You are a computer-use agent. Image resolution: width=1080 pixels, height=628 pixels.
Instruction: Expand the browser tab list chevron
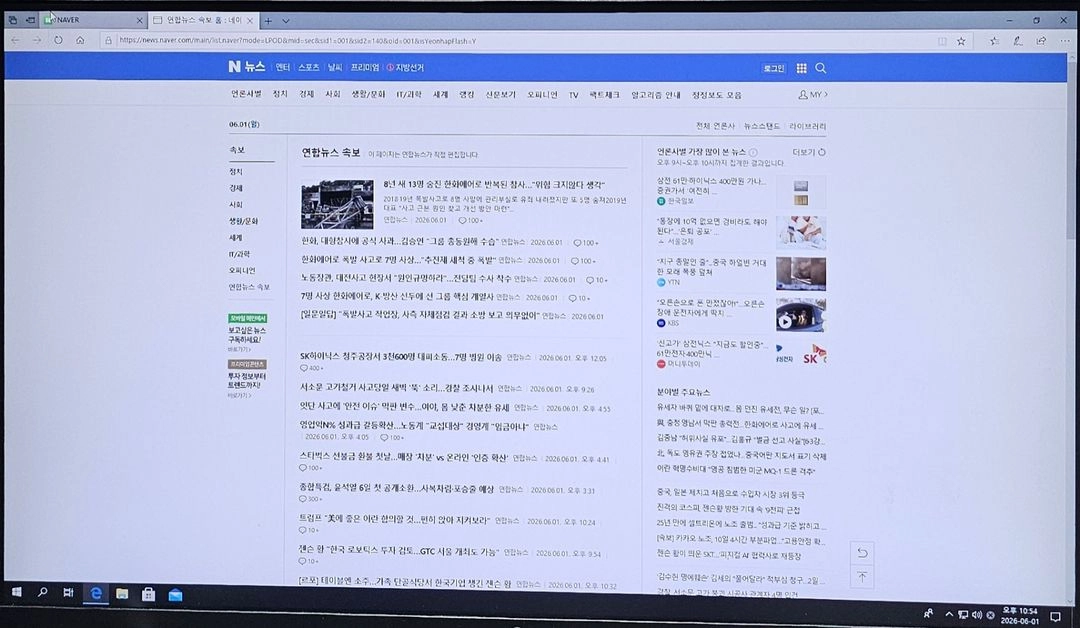(x=286, y=21)
